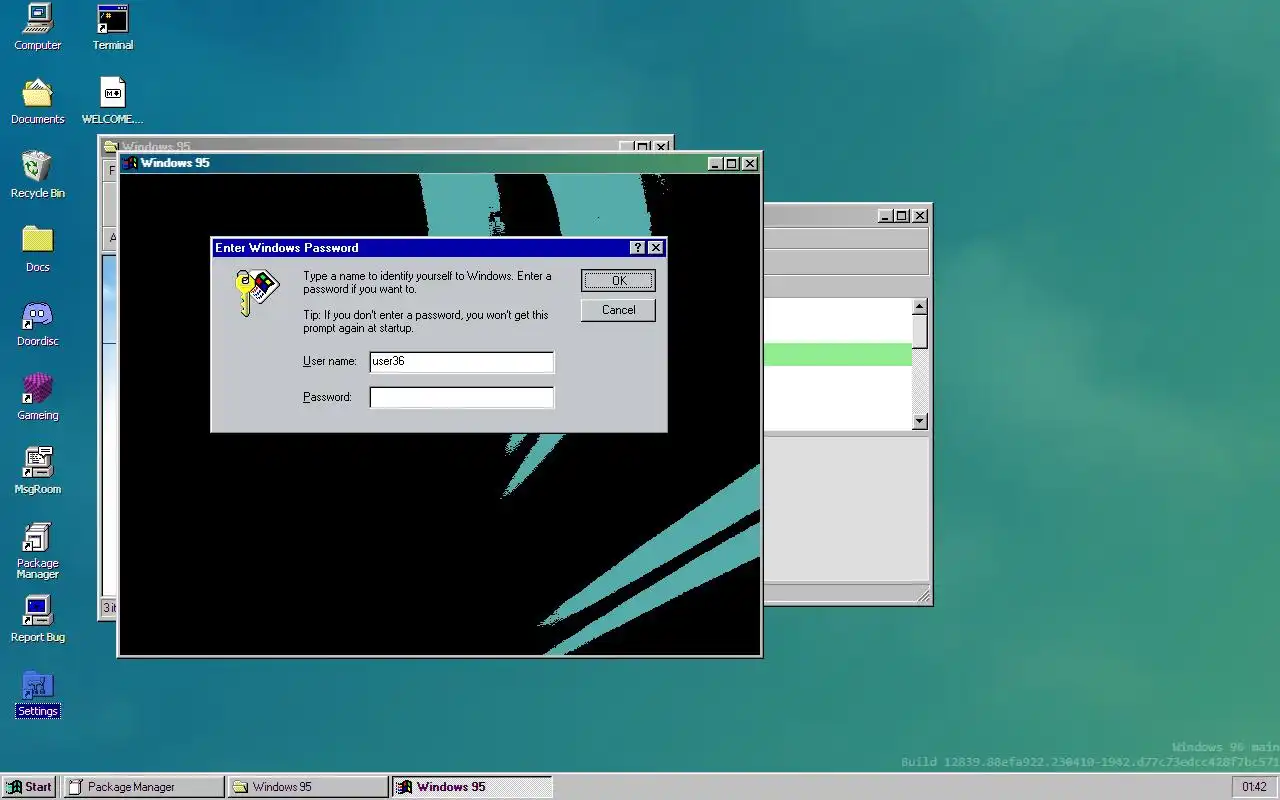This screenshot has height=800, width=1280.
Task: Switch to Package Manager in taskbar
Action: tap(144, 787)
